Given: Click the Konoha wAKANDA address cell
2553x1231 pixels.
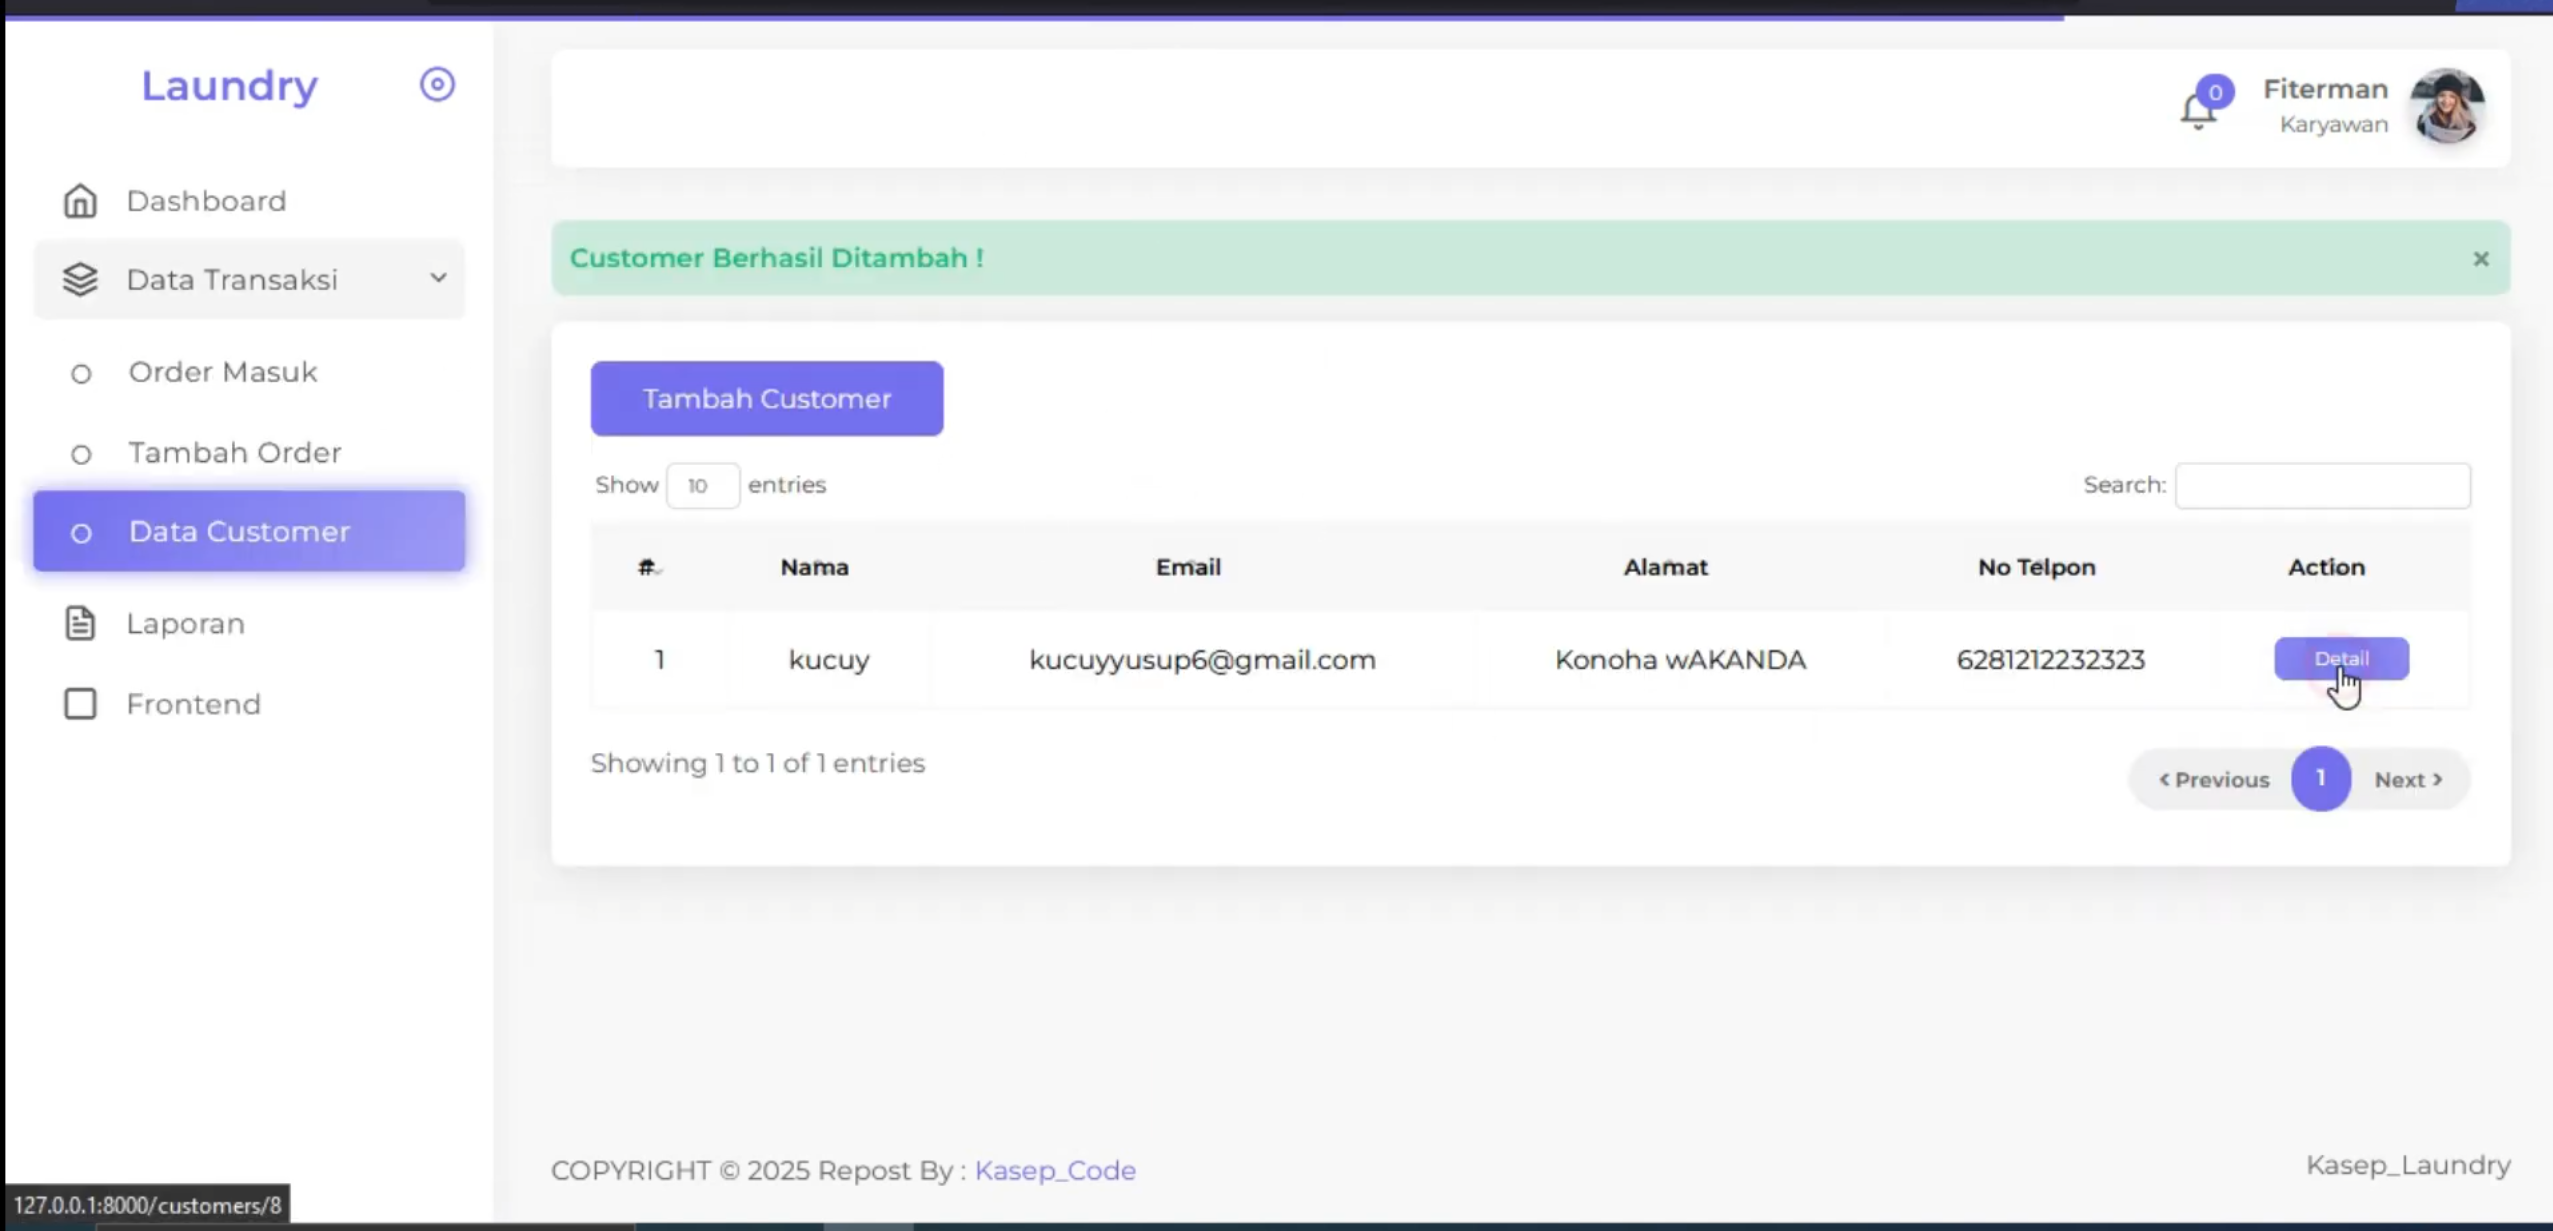Looking at the screenshot, I should coord(1680,660).
